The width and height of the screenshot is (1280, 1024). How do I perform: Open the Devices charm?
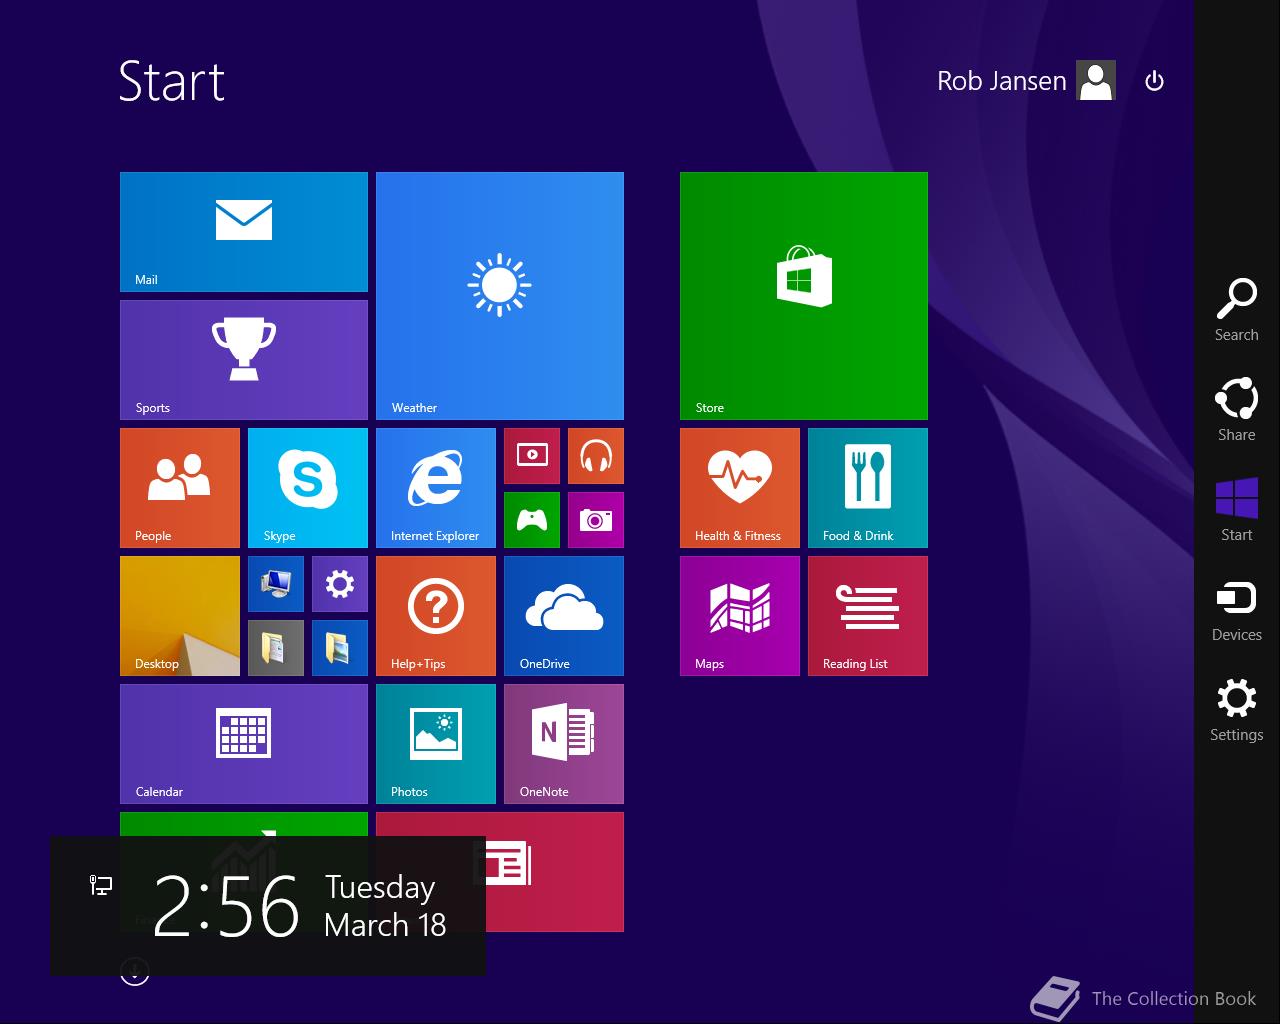coord(1237,610)
